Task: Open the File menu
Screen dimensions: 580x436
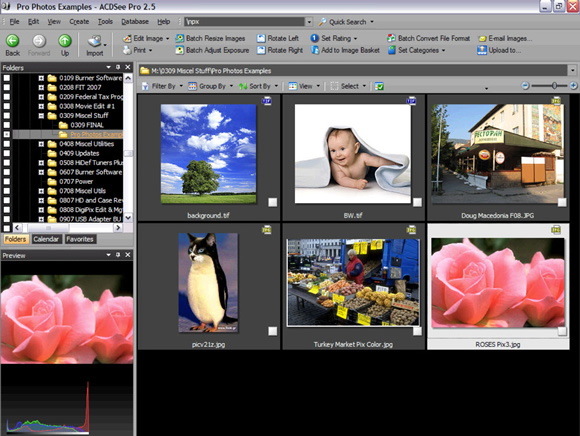Action: coord(14,22)
